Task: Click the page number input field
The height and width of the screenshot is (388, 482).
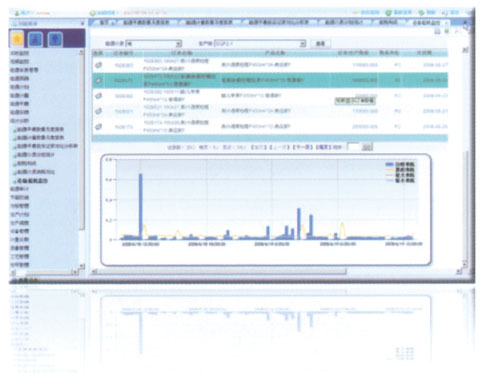Action: (x=353, y=147)
